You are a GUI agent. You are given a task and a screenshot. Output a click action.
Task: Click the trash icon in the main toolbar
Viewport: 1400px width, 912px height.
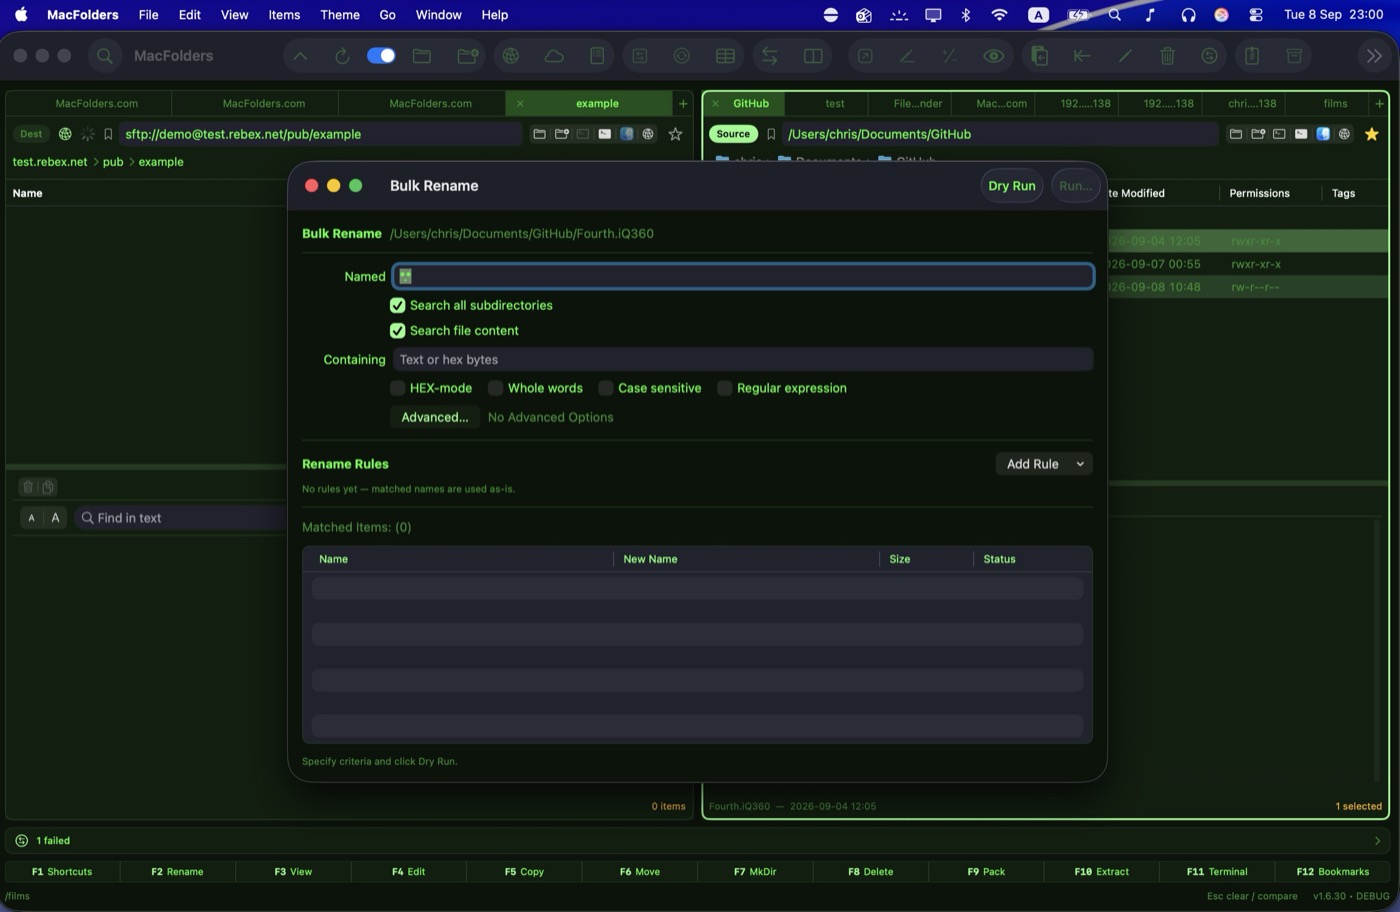click(x=1167, y=56)
